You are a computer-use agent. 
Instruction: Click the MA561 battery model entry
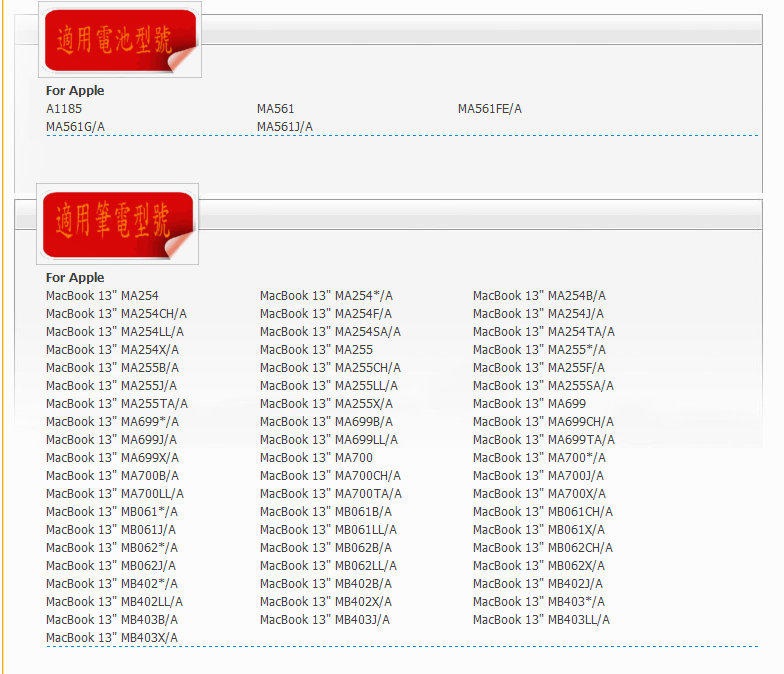276,108
